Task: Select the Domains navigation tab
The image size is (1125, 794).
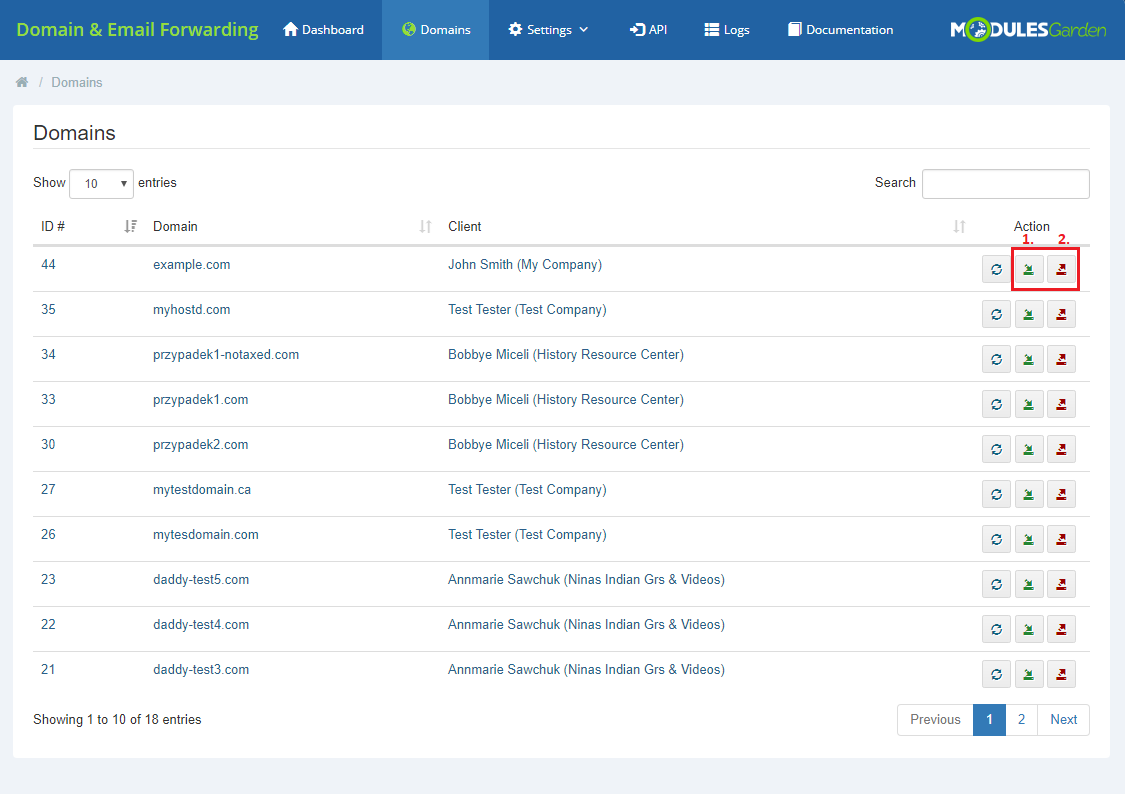Action: [x=436, y=29]
